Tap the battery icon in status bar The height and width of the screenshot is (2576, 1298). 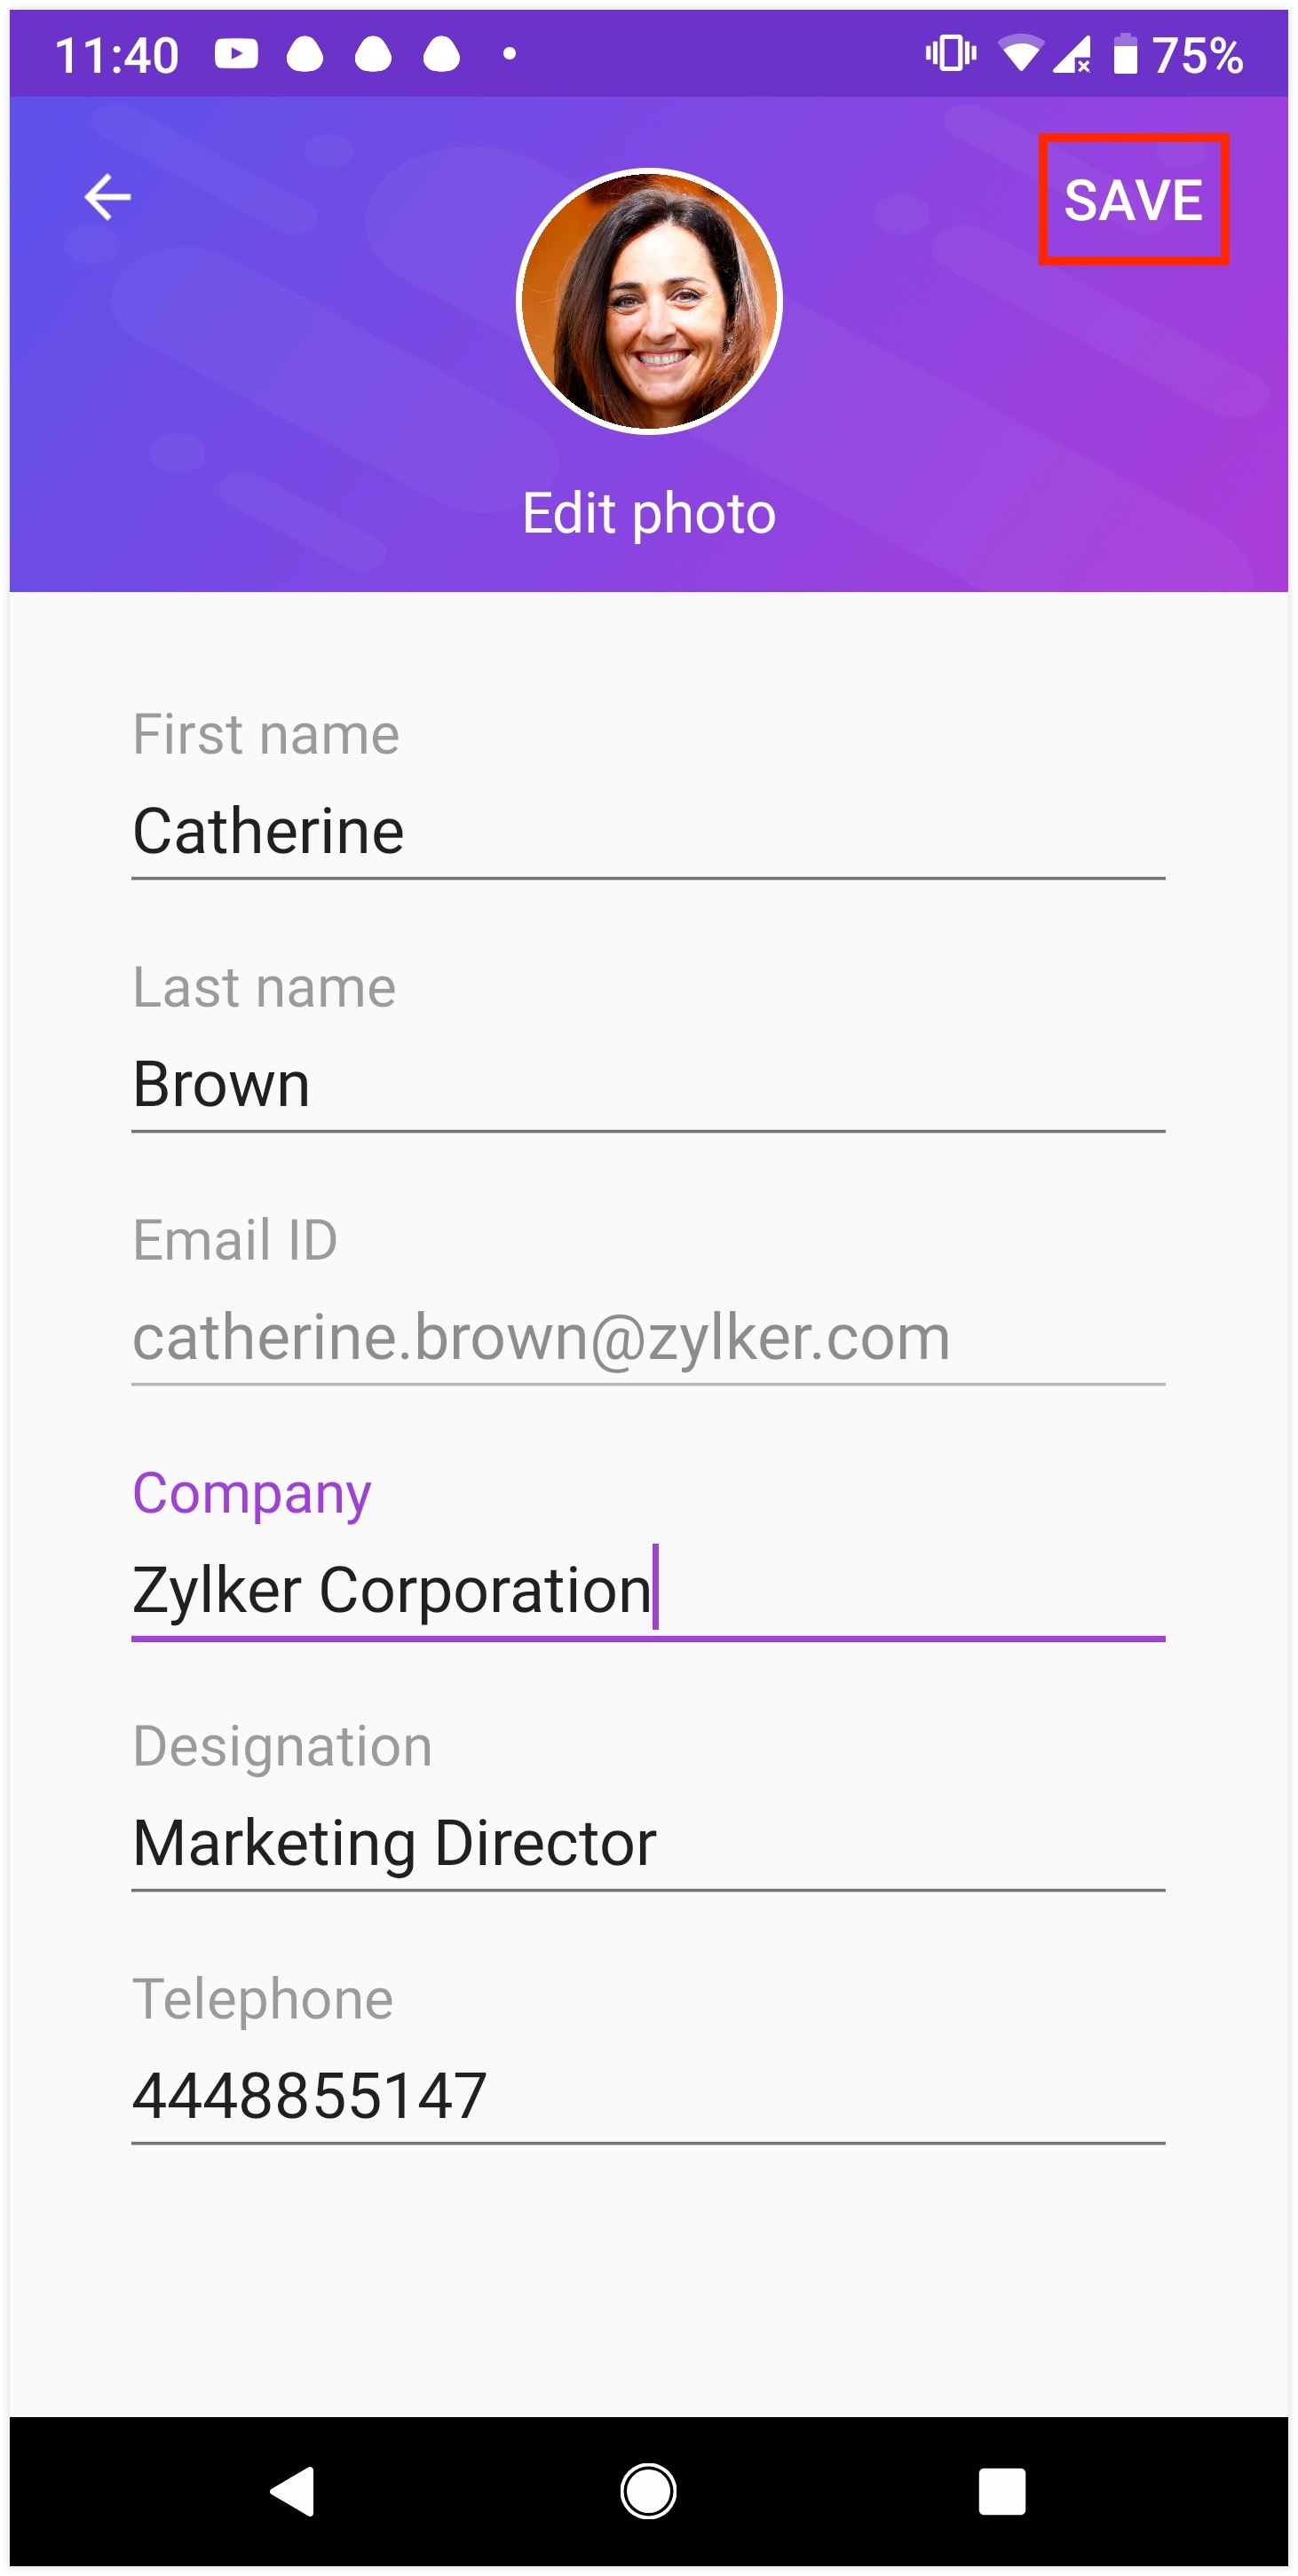(1126, 54)
